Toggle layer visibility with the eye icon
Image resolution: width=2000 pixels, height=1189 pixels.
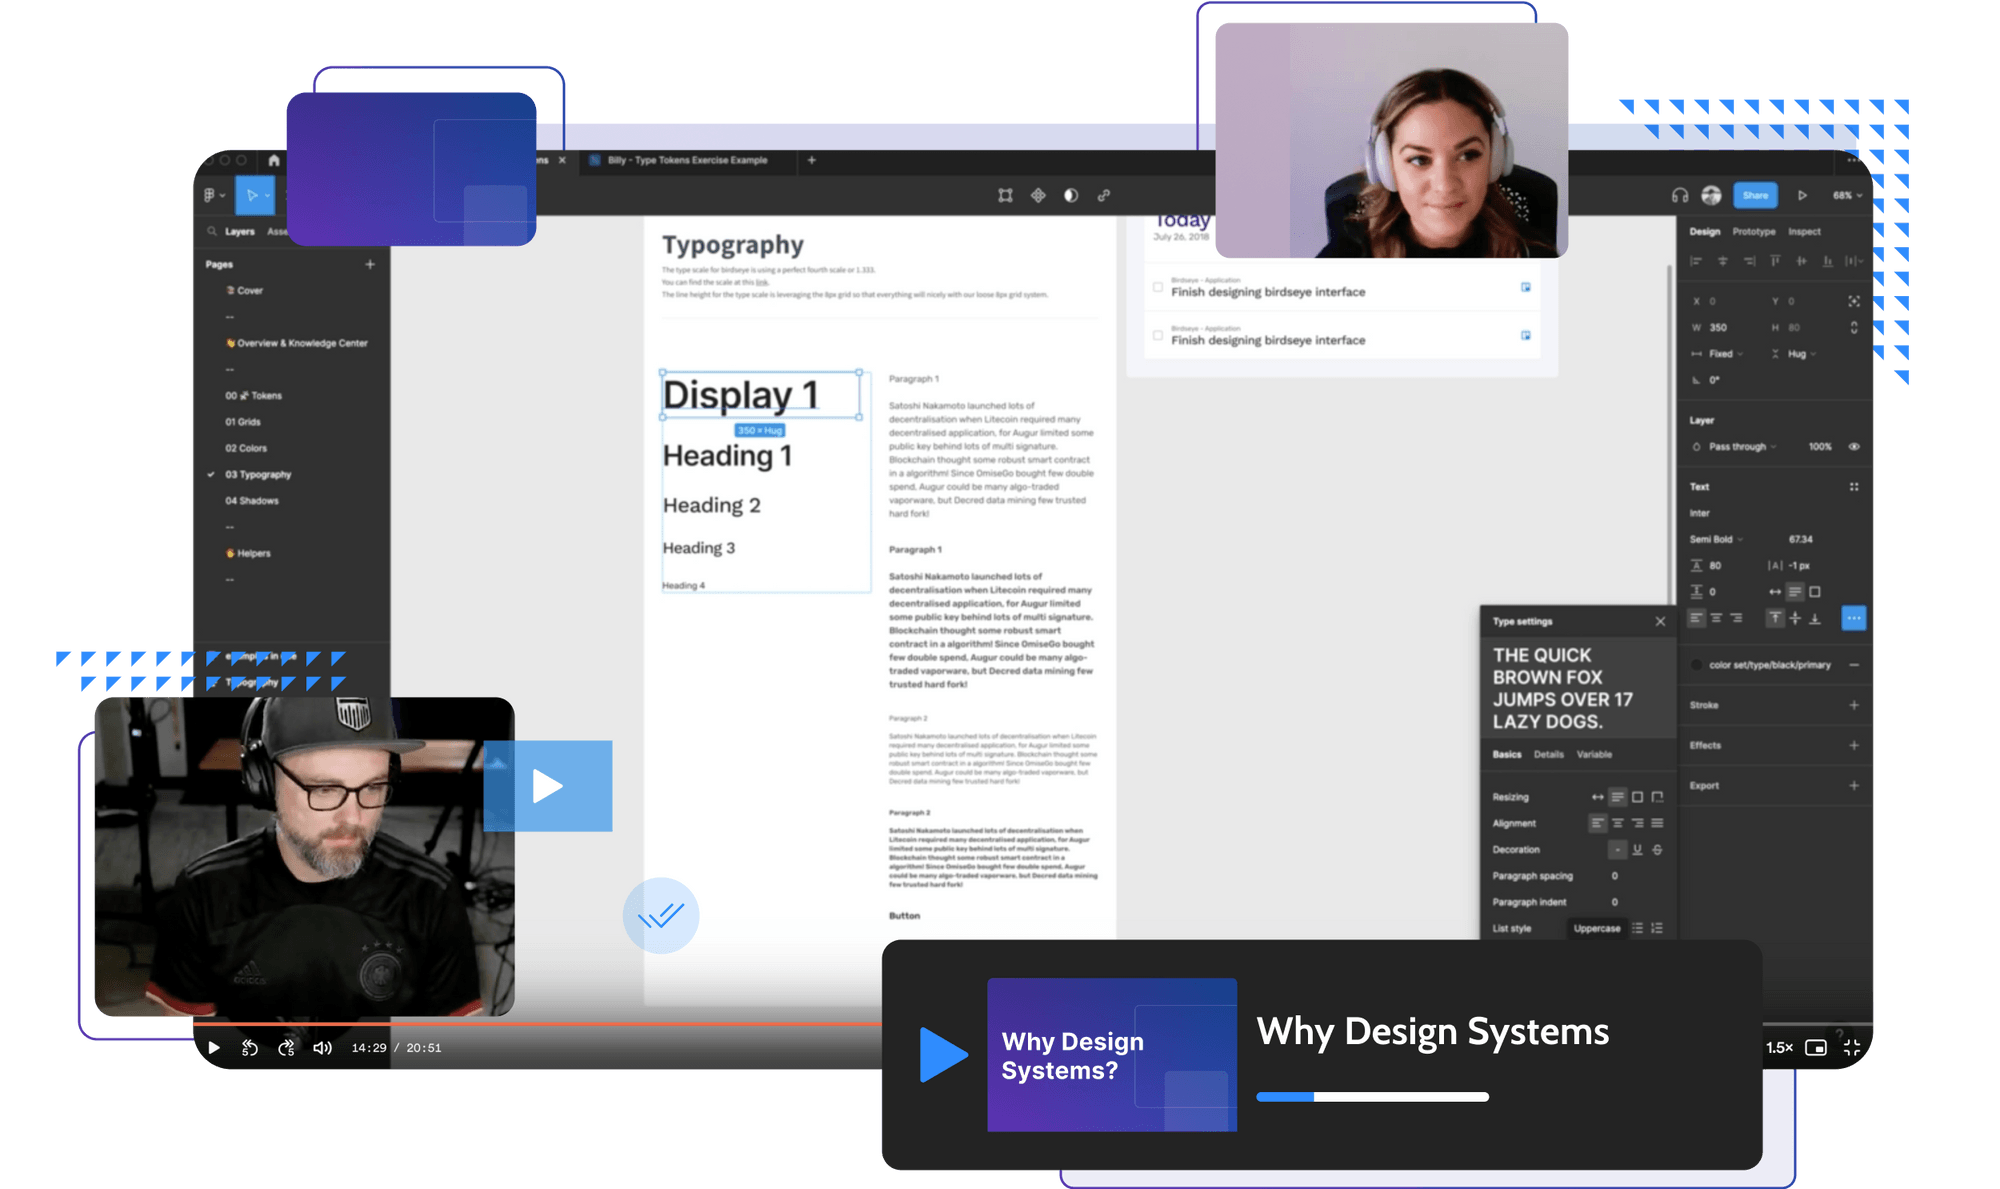click(1854, 447)
